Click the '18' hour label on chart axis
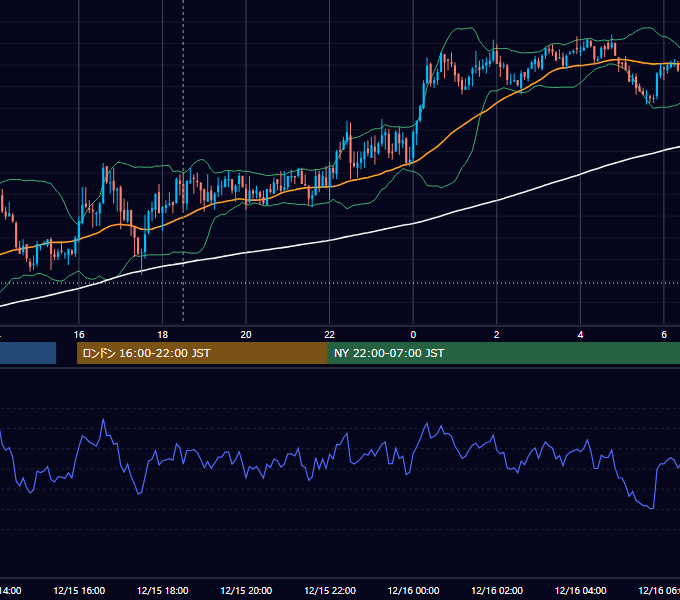Screen dimensions: 680x600 (163, 334)
